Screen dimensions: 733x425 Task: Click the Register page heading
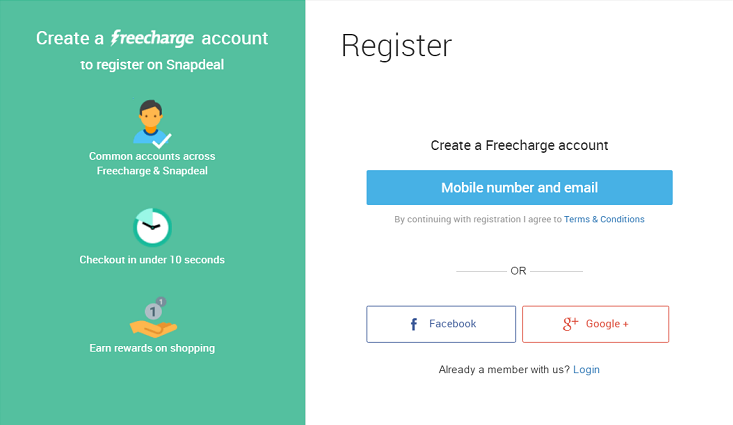pos(396,46)
